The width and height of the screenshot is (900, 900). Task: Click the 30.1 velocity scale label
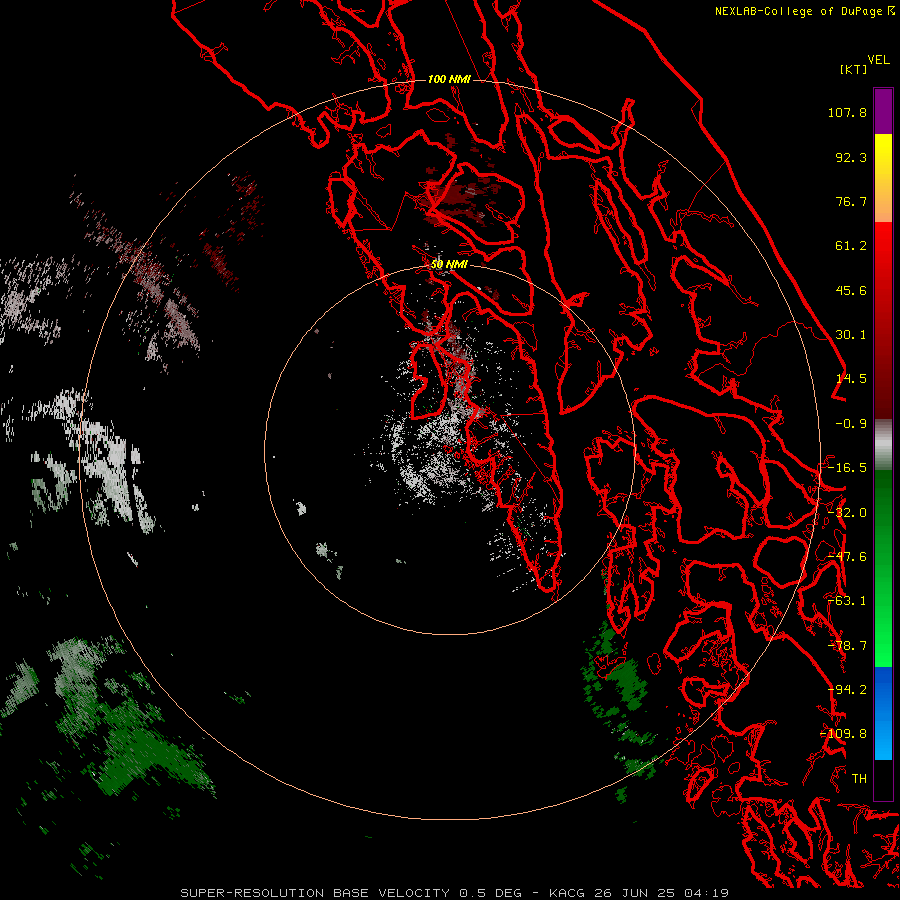(x=851, y=335)
